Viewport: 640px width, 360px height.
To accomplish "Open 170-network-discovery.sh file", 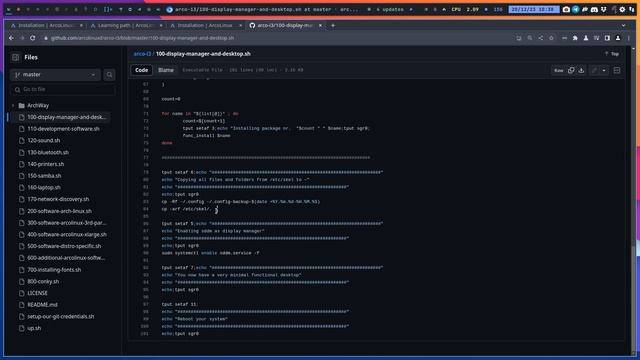I will coord(58,199).
